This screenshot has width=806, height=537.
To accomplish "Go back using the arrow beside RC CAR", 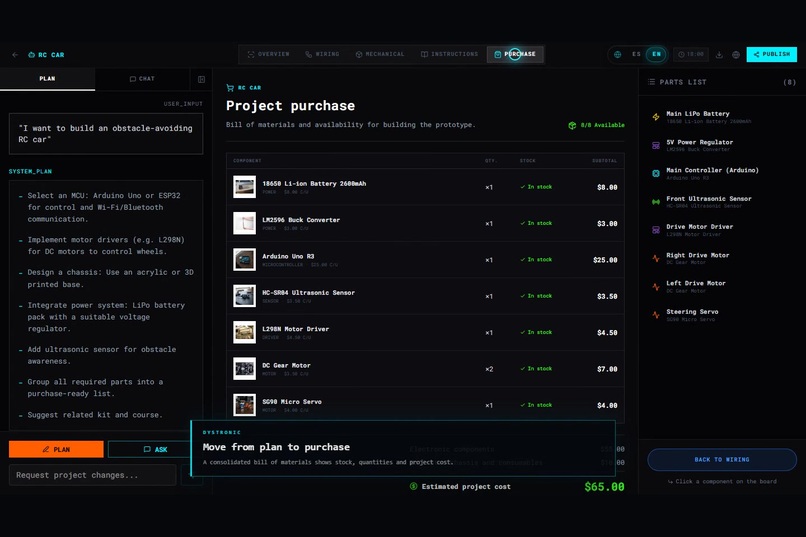I will (x=15, y=54).
